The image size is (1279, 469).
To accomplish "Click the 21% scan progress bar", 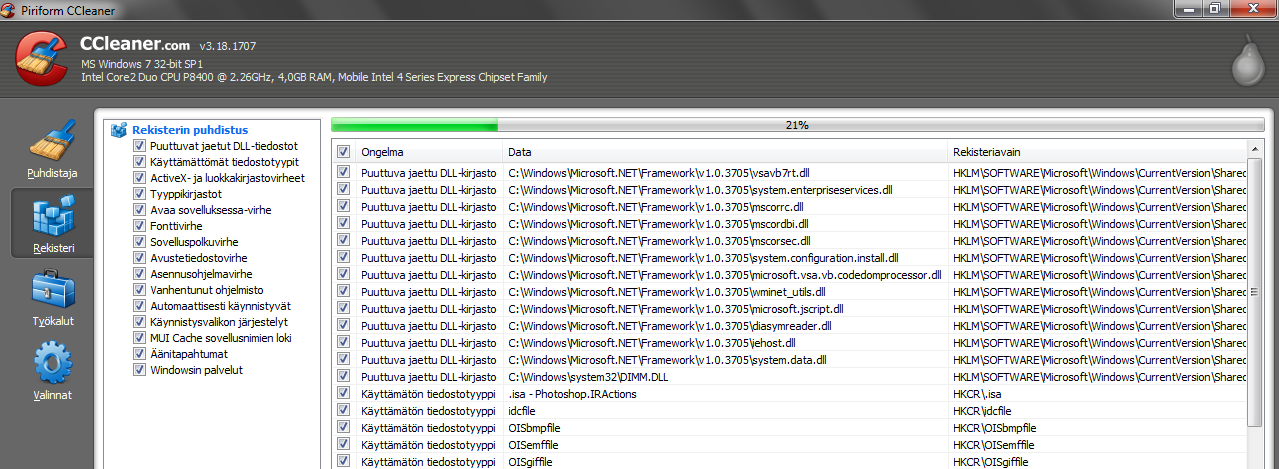I will point(797,125).
